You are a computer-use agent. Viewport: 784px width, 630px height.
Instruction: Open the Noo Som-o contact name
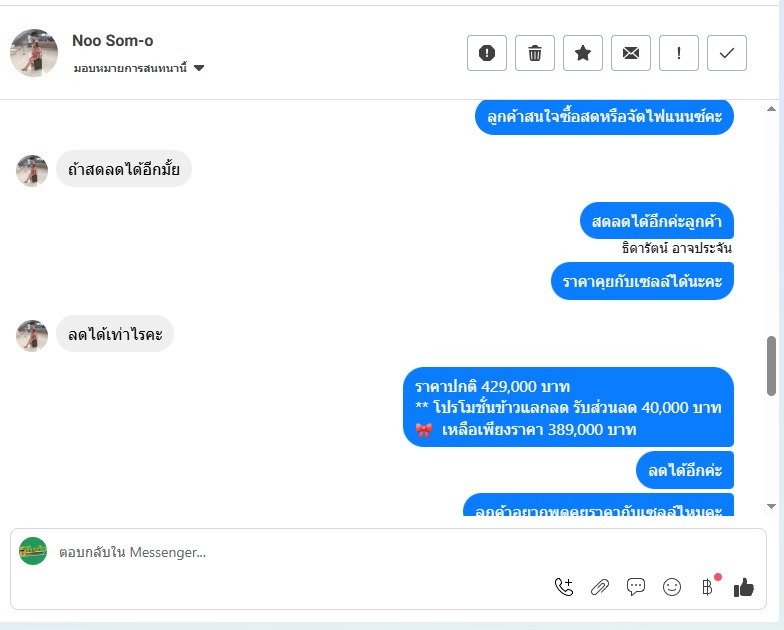point(112,40)
